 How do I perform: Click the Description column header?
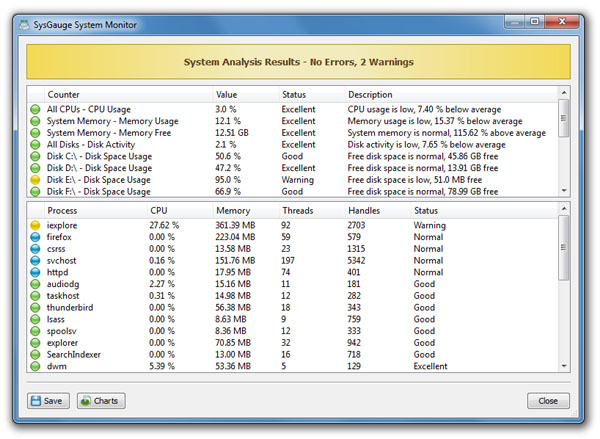tap(452, 95)
